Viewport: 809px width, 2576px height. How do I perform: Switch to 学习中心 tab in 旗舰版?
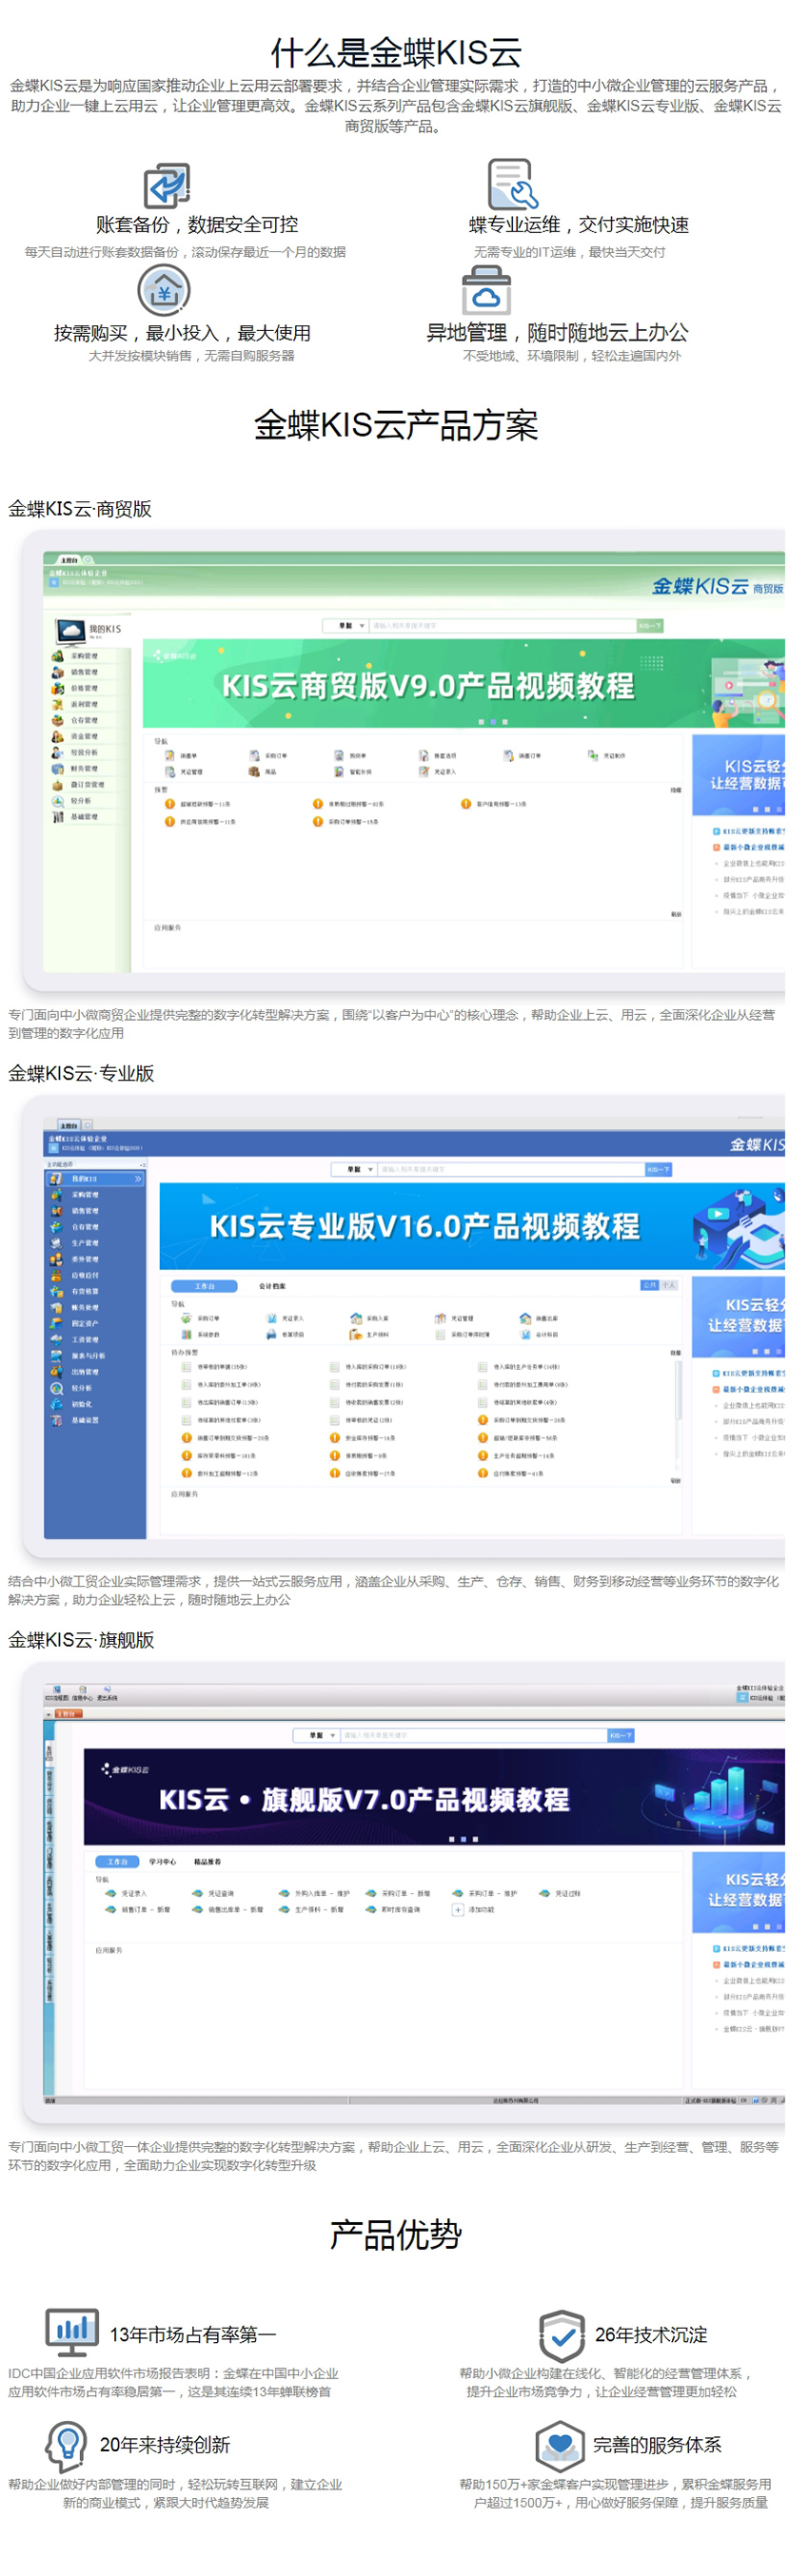coord(162,1861)
